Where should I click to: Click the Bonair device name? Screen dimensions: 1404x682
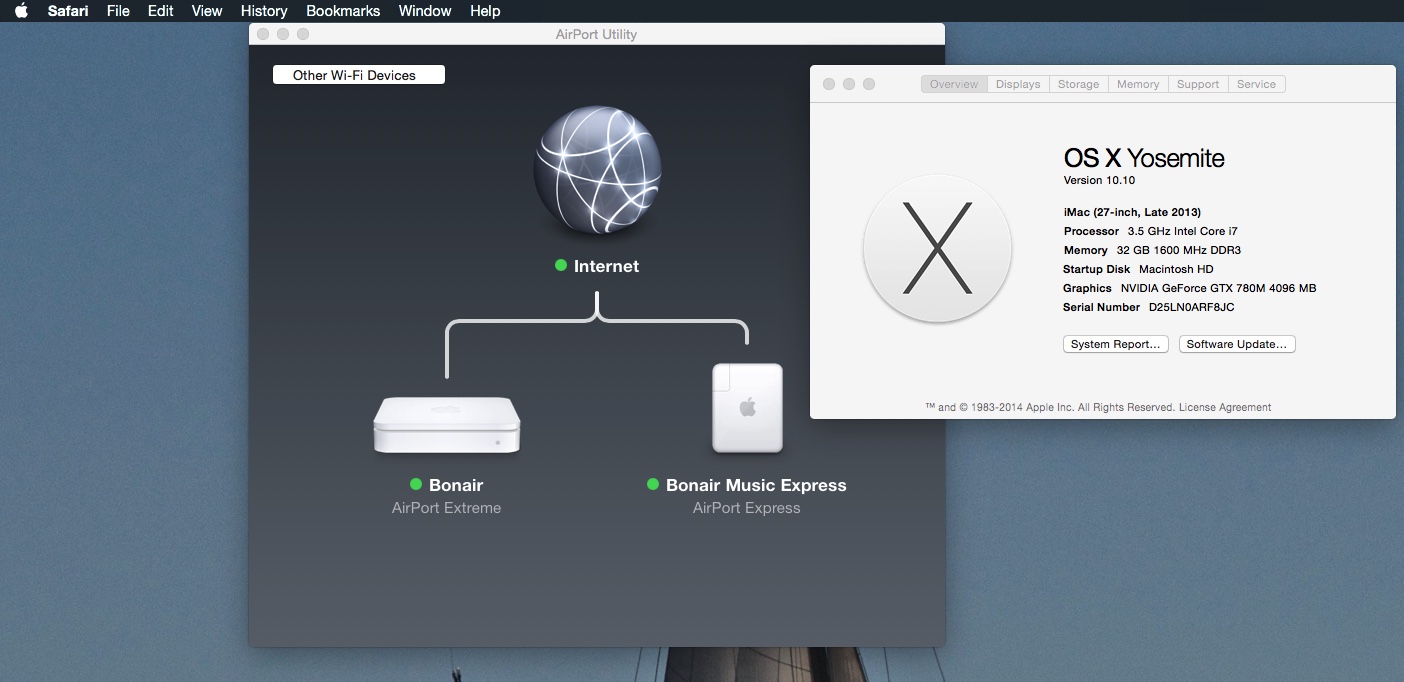point(456,485)
